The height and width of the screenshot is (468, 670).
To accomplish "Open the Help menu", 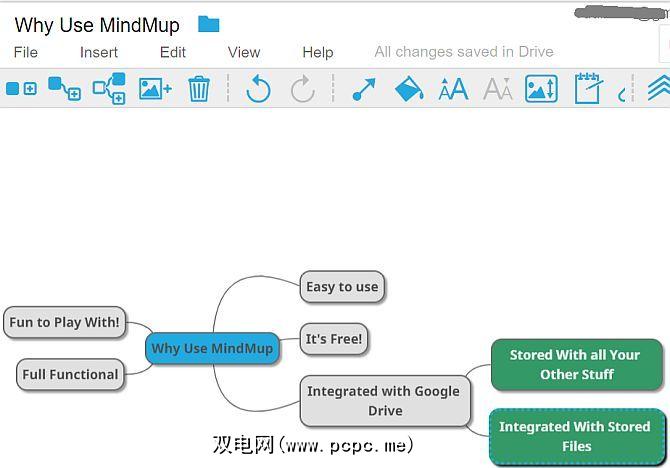I will click(x=318, y=52).
